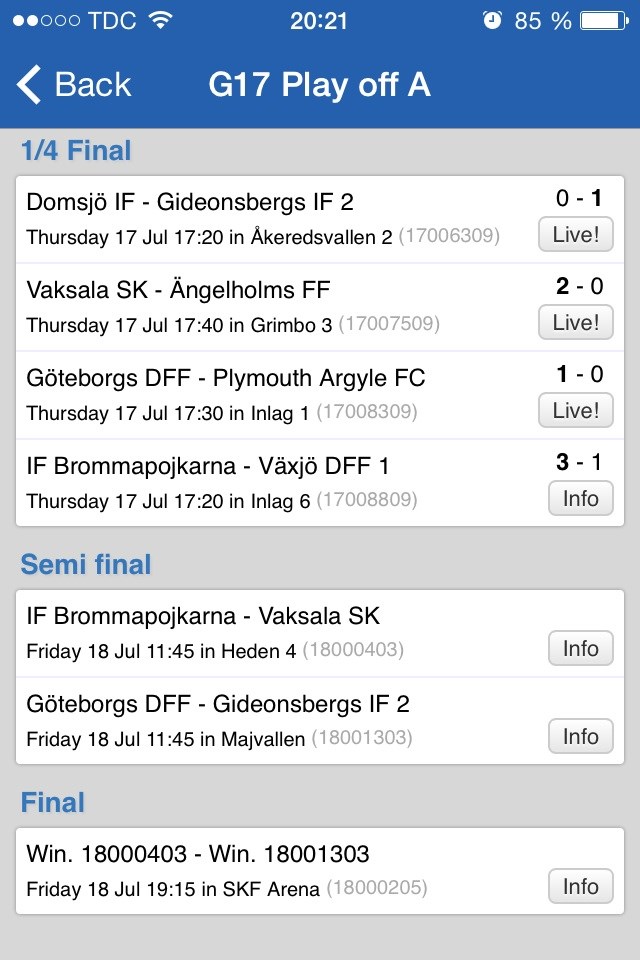
Task: Select the Domsjö IF - Gideonsbergs IF 2 row
Action: [270, 218]
